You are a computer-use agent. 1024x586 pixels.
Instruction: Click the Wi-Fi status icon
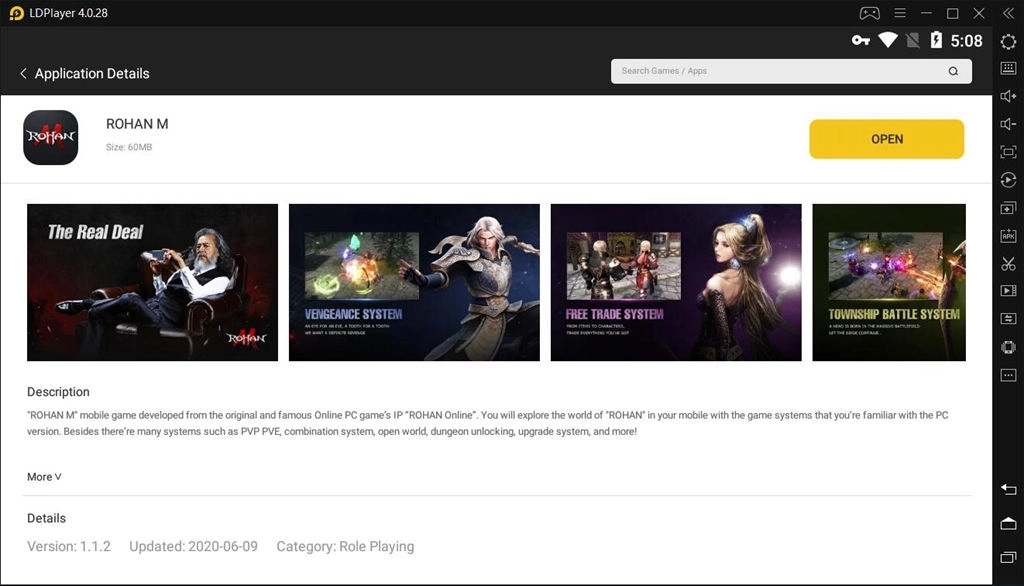[888, 40]
